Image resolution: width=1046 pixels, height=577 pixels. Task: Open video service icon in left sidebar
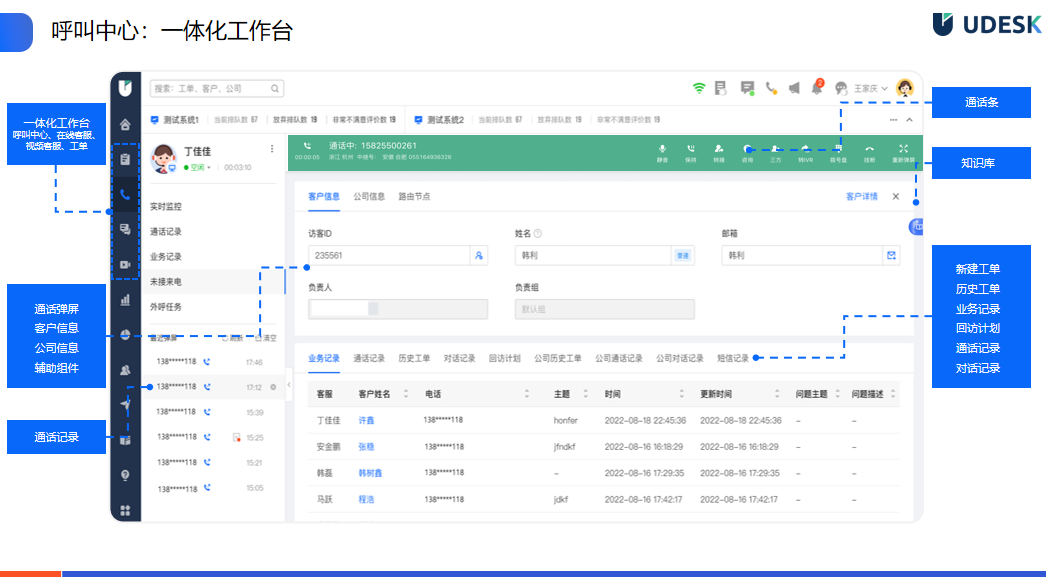click(x=125, y=264)
